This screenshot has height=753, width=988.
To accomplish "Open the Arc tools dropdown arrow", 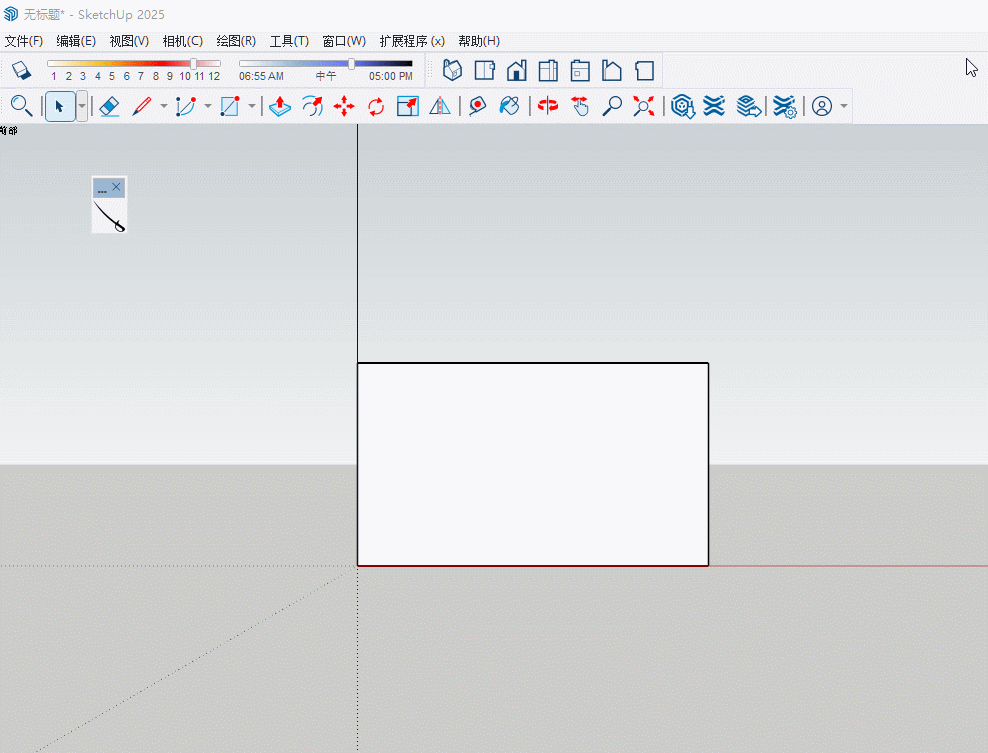I will tap(208, 106).
